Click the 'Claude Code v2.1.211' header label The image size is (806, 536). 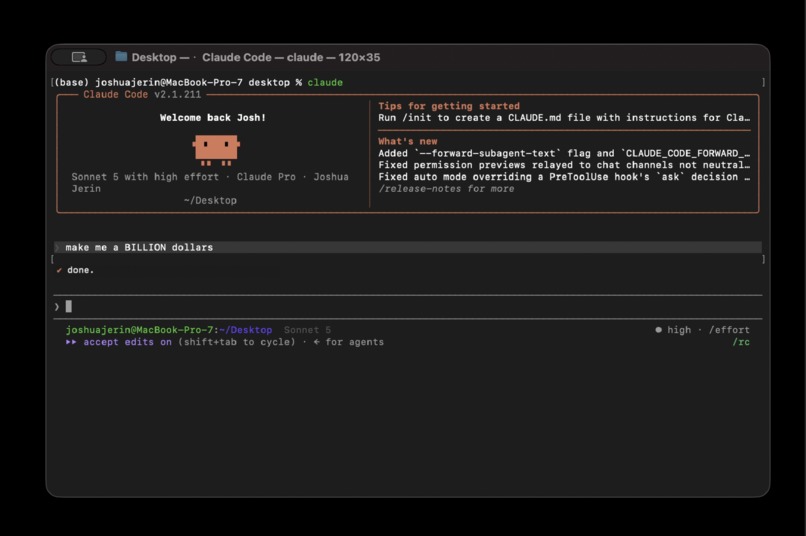pos(142,95)
